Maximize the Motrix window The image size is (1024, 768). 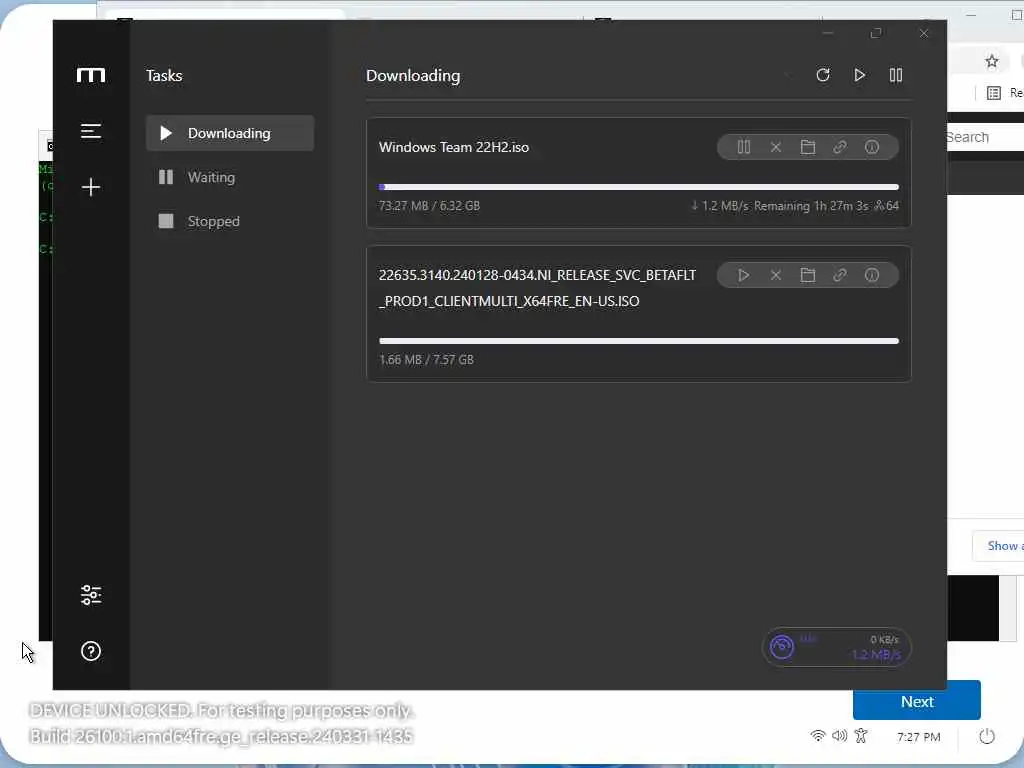pos(876,33)
